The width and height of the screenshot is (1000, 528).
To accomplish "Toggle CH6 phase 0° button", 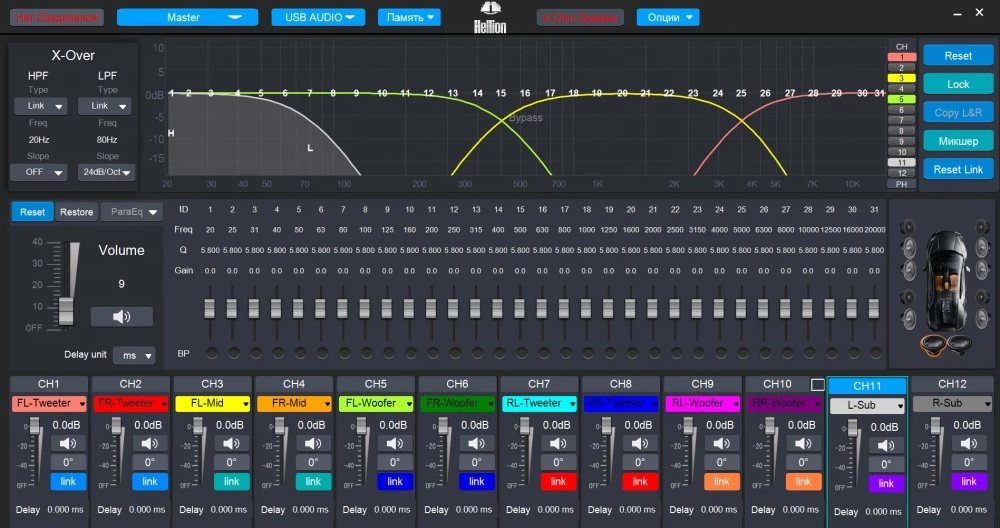I will pos(476,462).
